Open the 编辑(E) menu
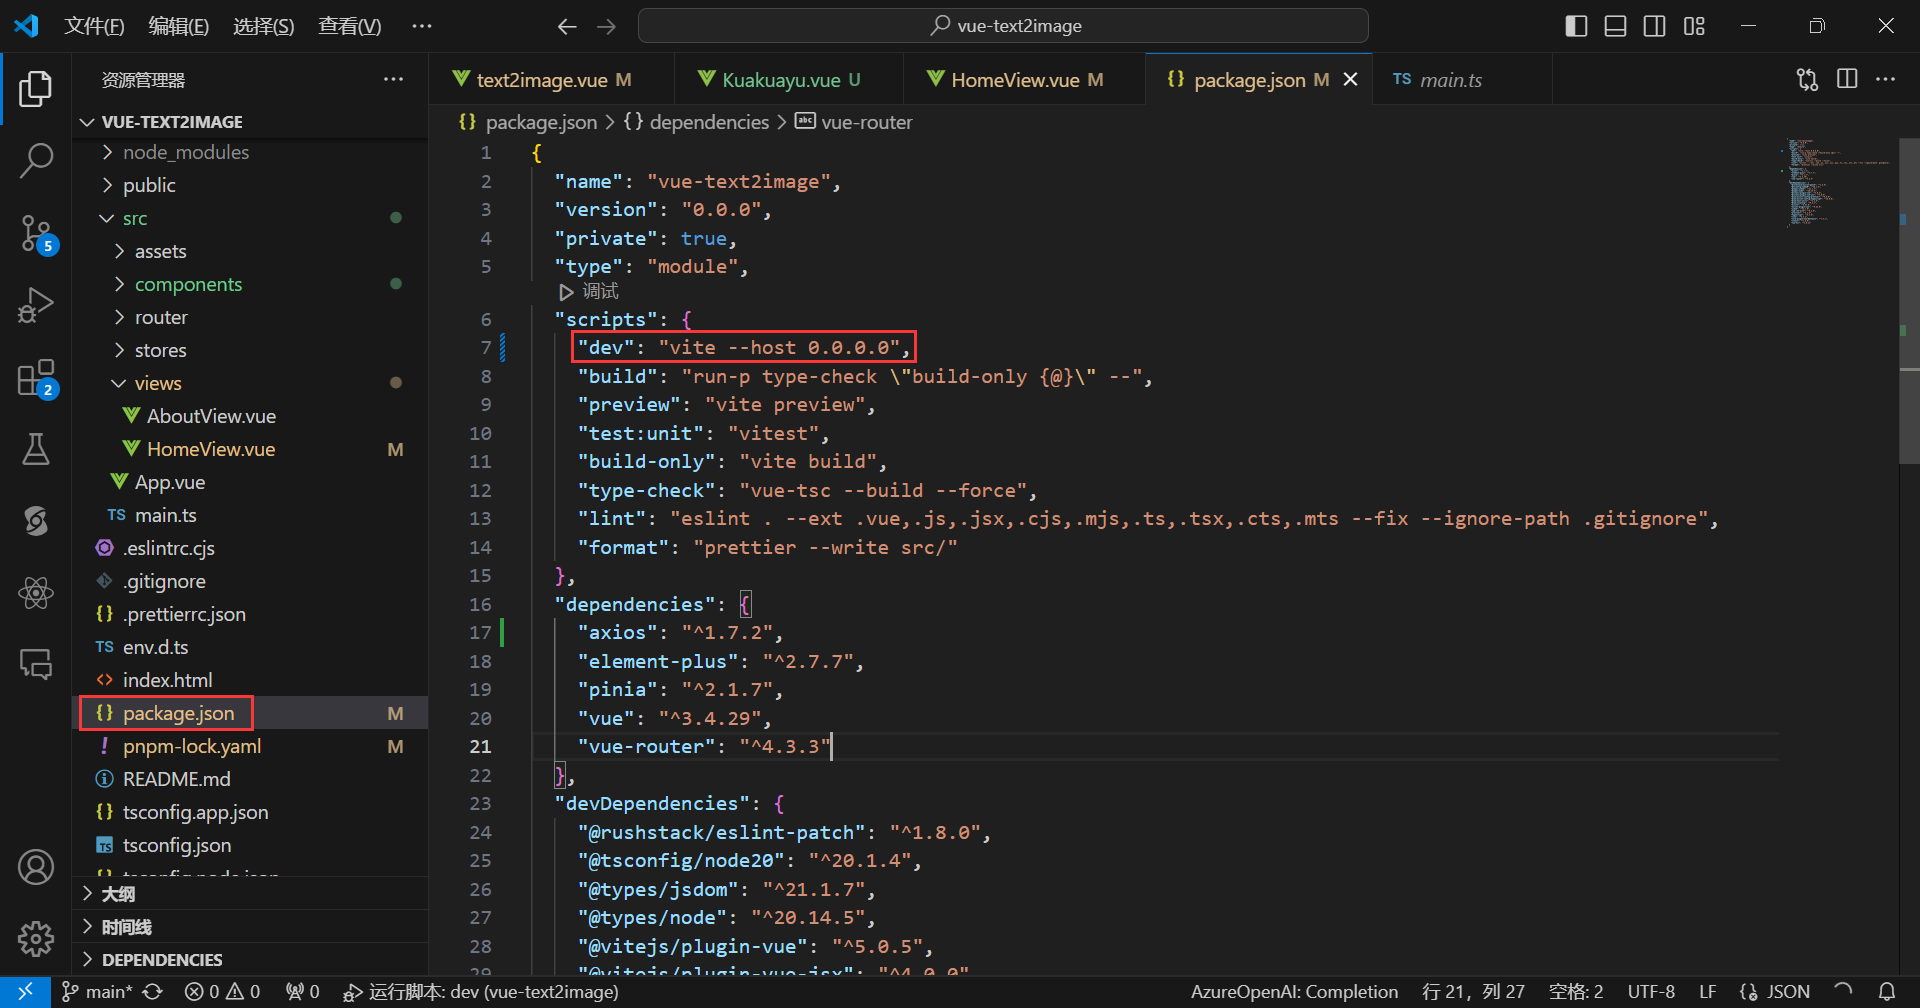1920x1008 pixels. click(179, 26)
